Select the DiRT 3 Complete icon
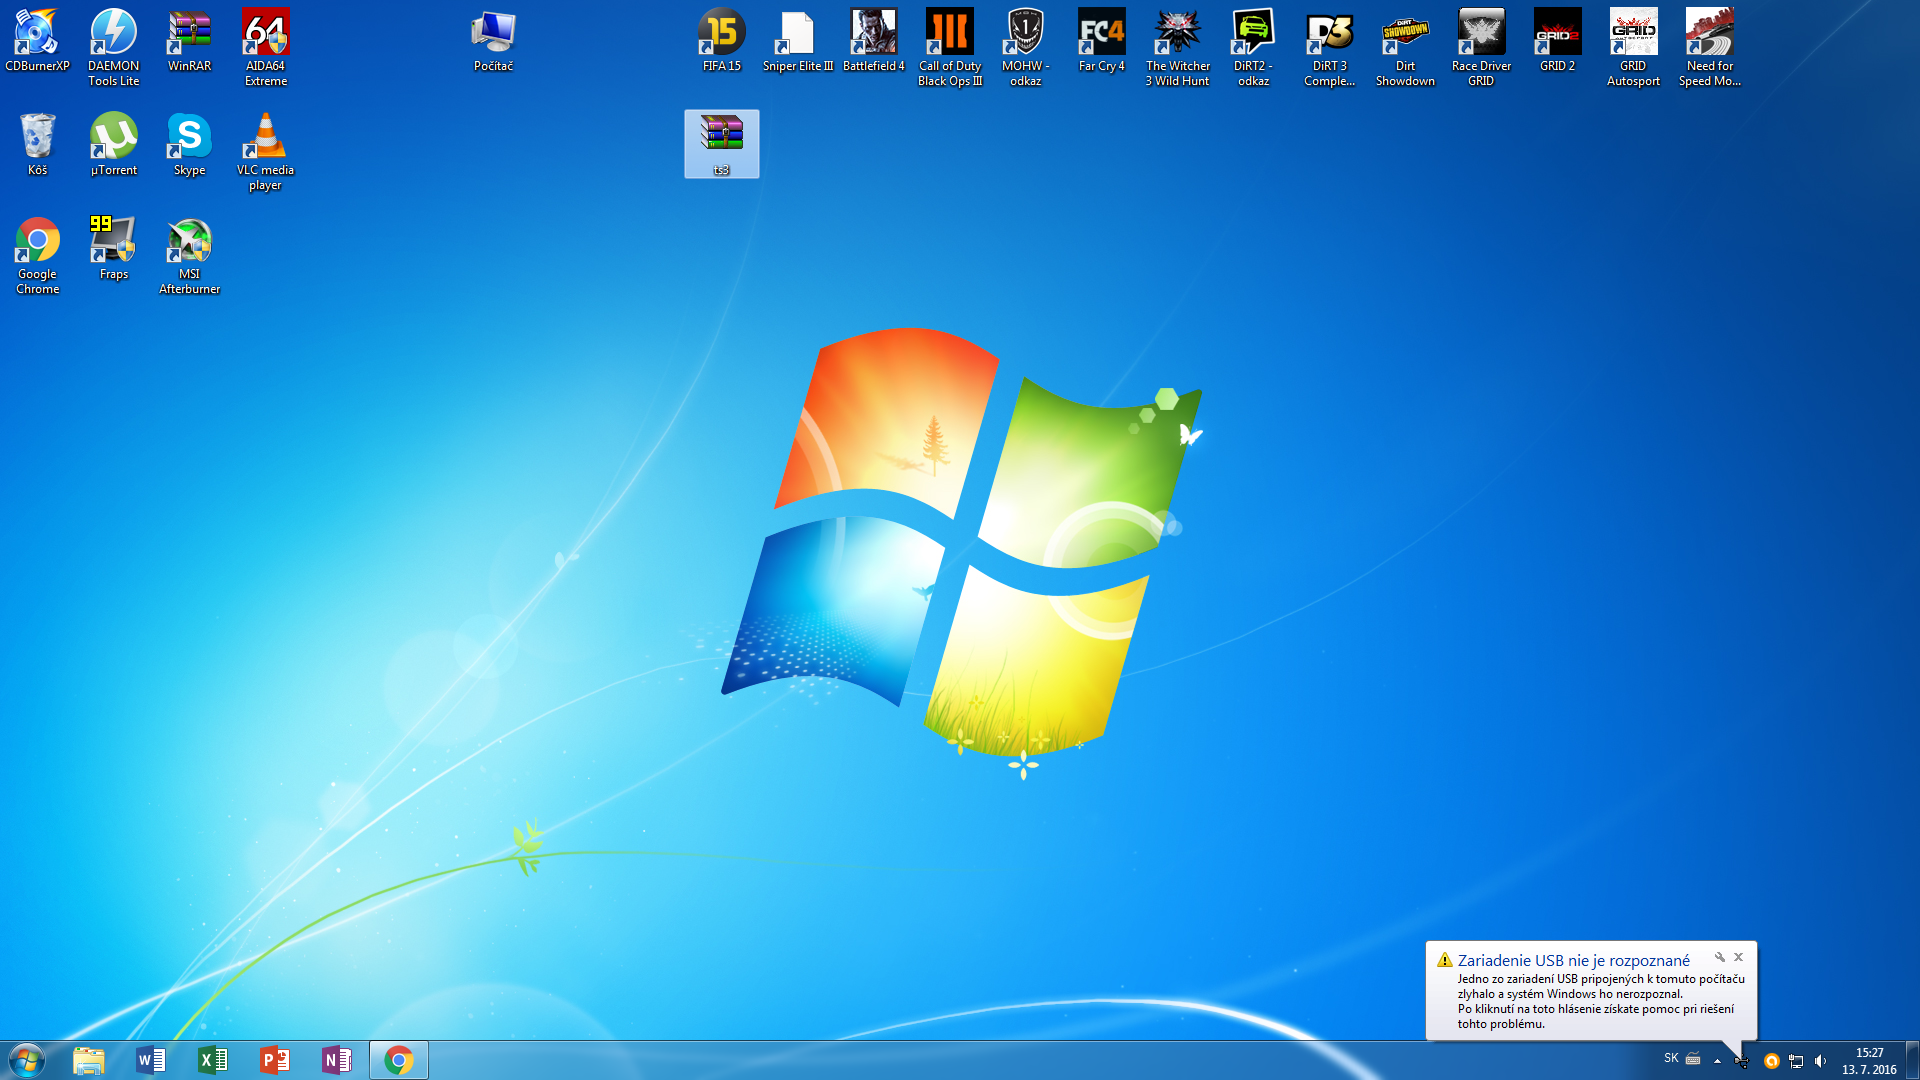Image resolution: width=1920 pixels, height=1080 pixels. [1329, 48]
